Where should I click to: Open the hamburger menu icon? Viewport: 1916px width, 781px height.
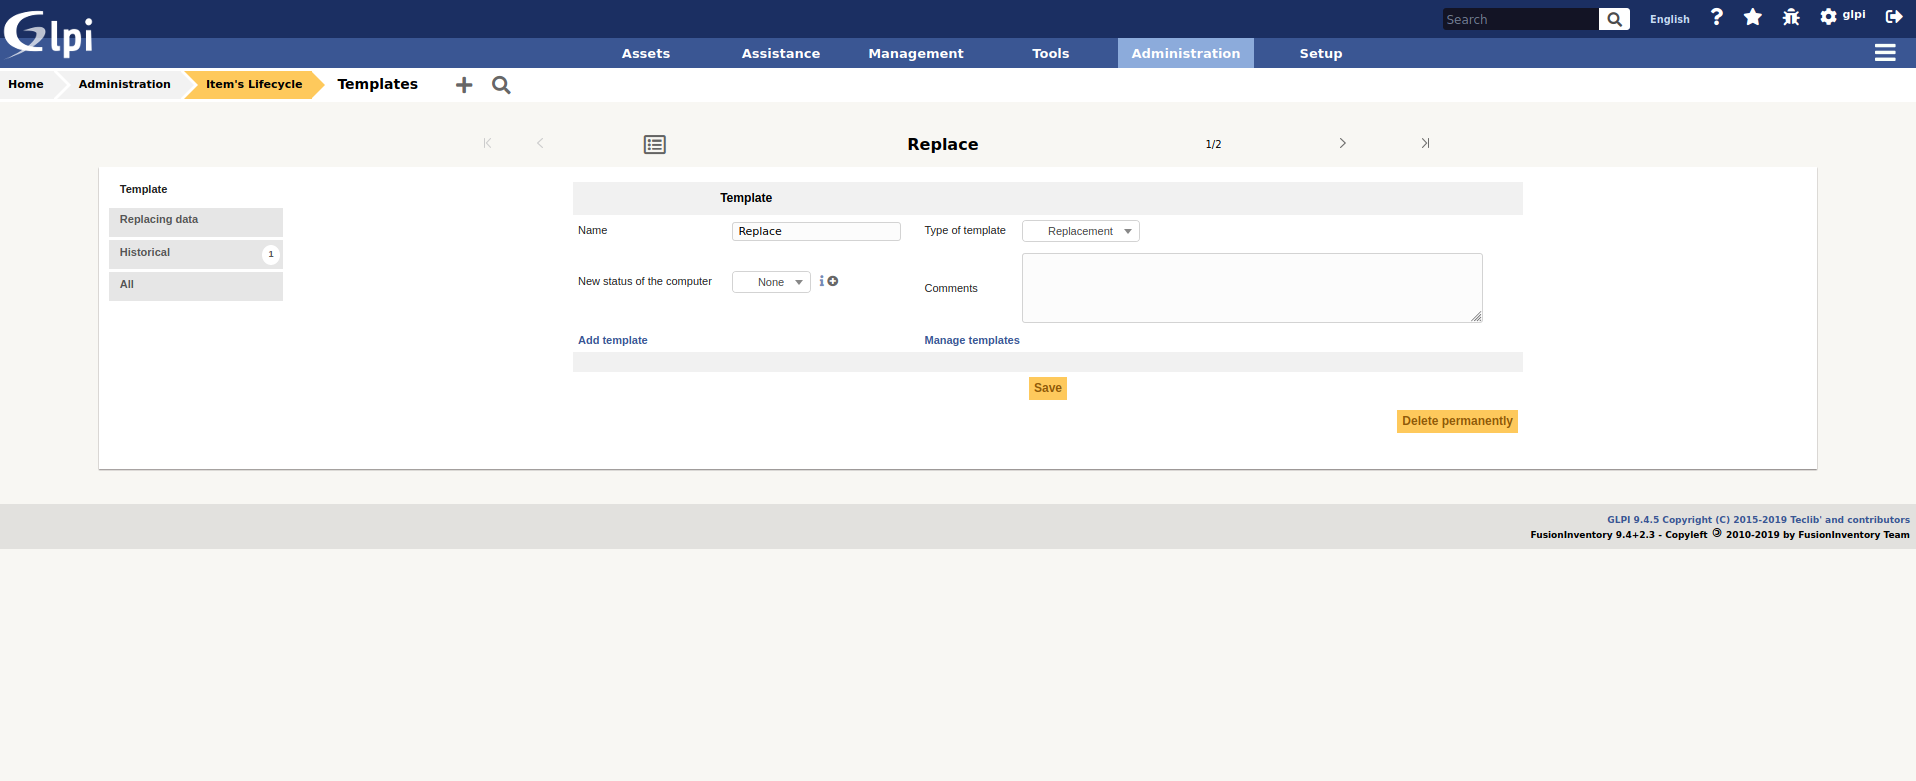(1885, 53)
